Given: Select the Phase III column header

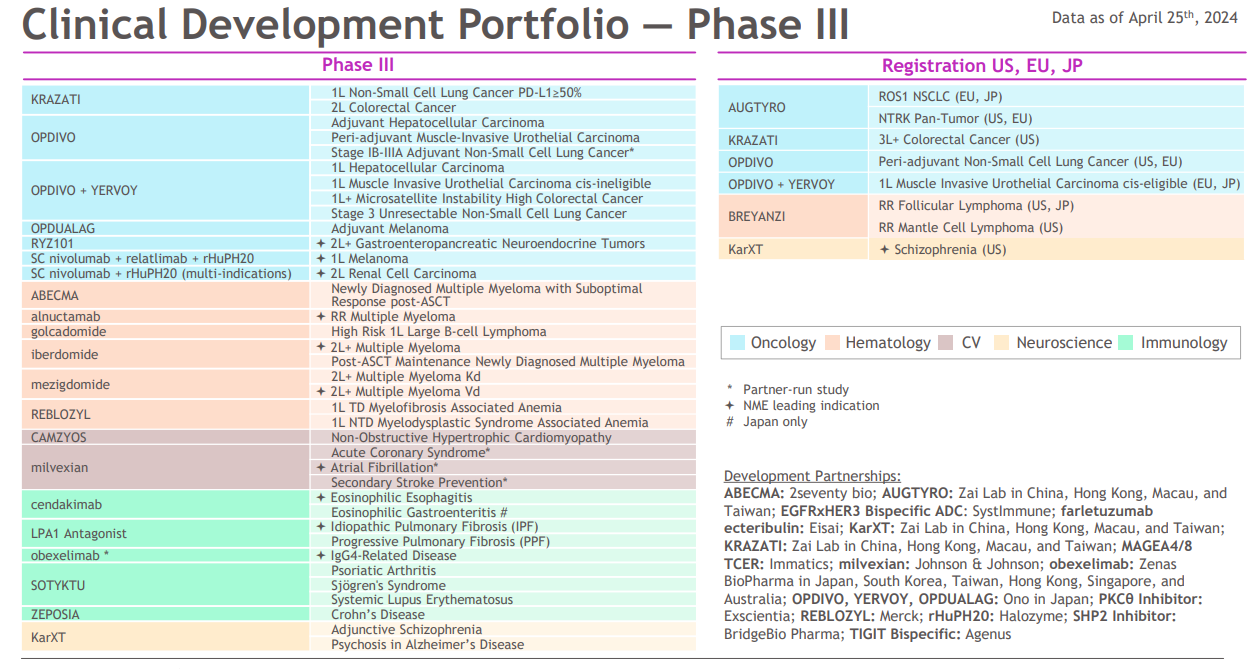Looking at the screenshot, I should click(358, 65).
